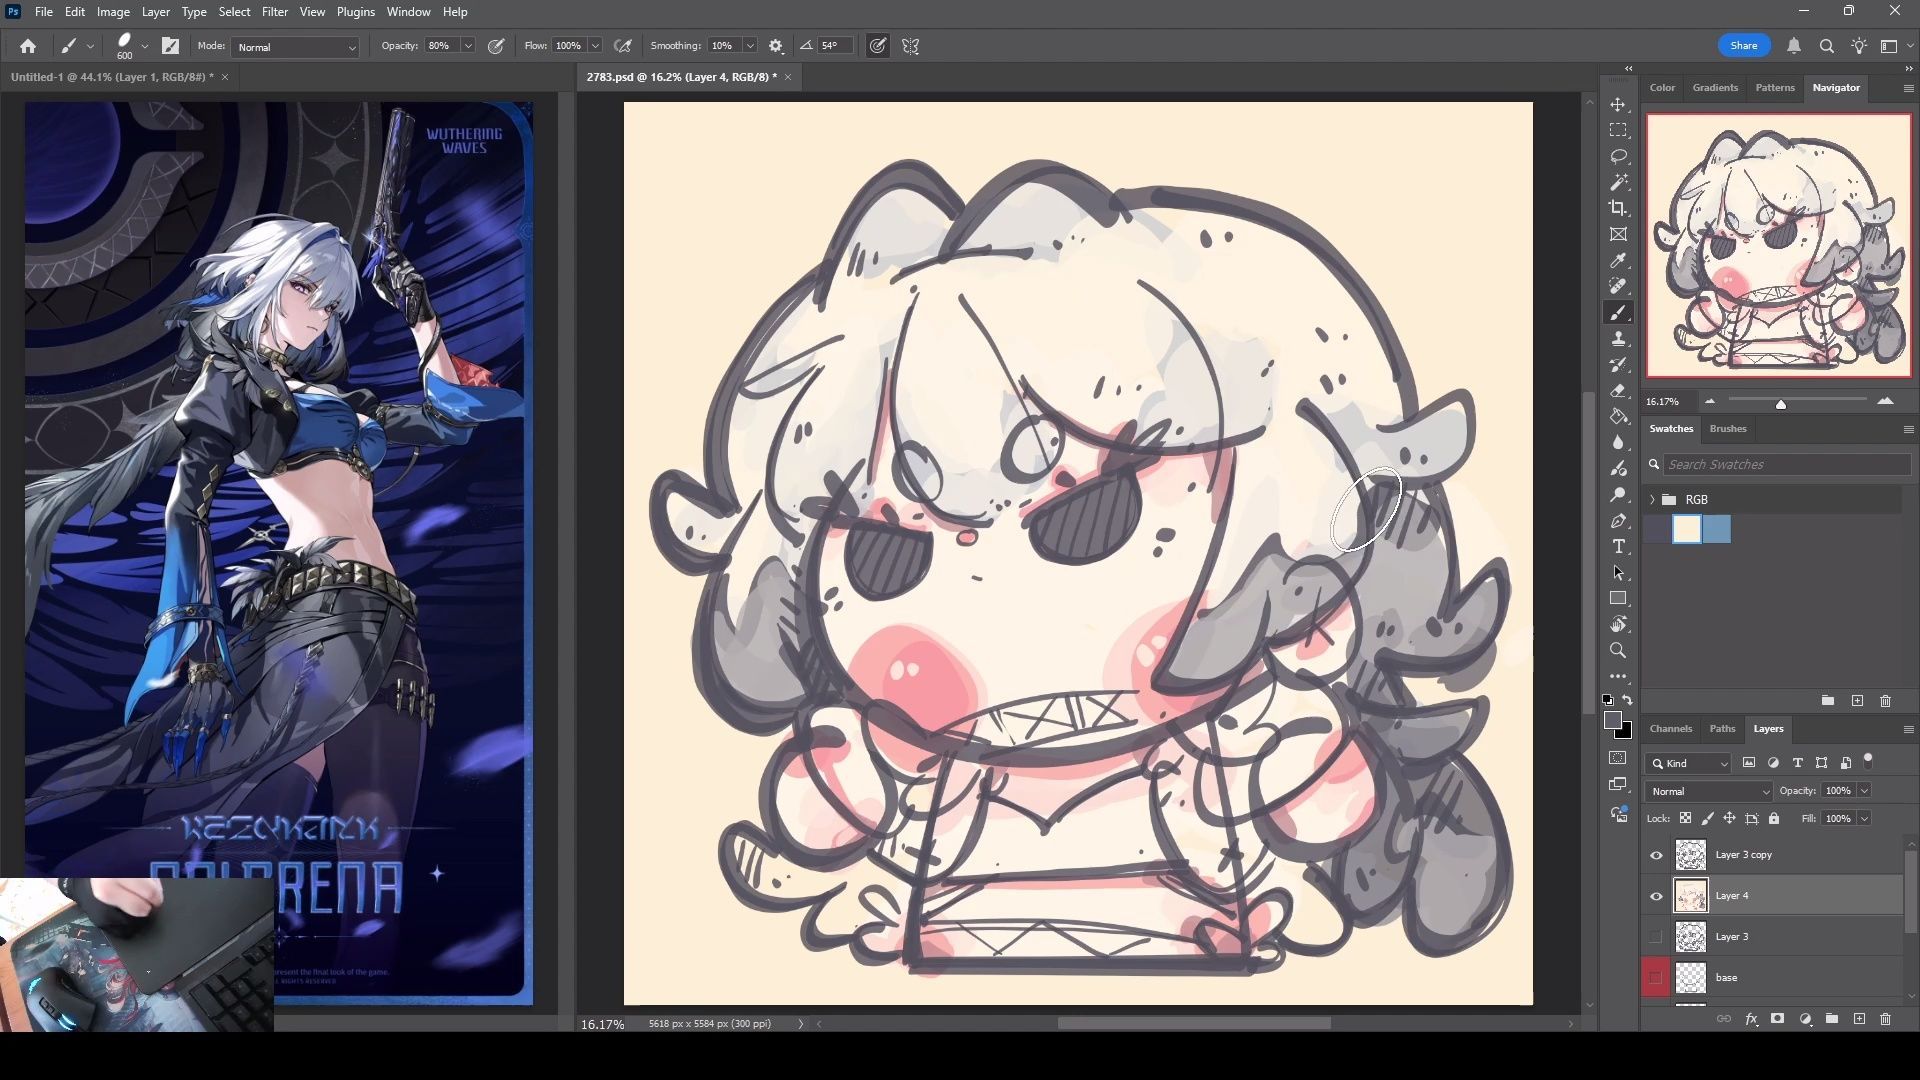Select the Blur tool
Image resolution: width=1920 pixels, height=1080 pixels.
(x=1618, y=443)
